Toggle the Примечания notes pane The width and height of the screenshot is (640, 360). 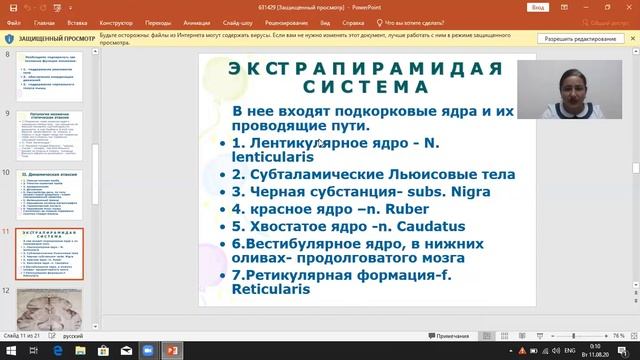tap(449, 336)
